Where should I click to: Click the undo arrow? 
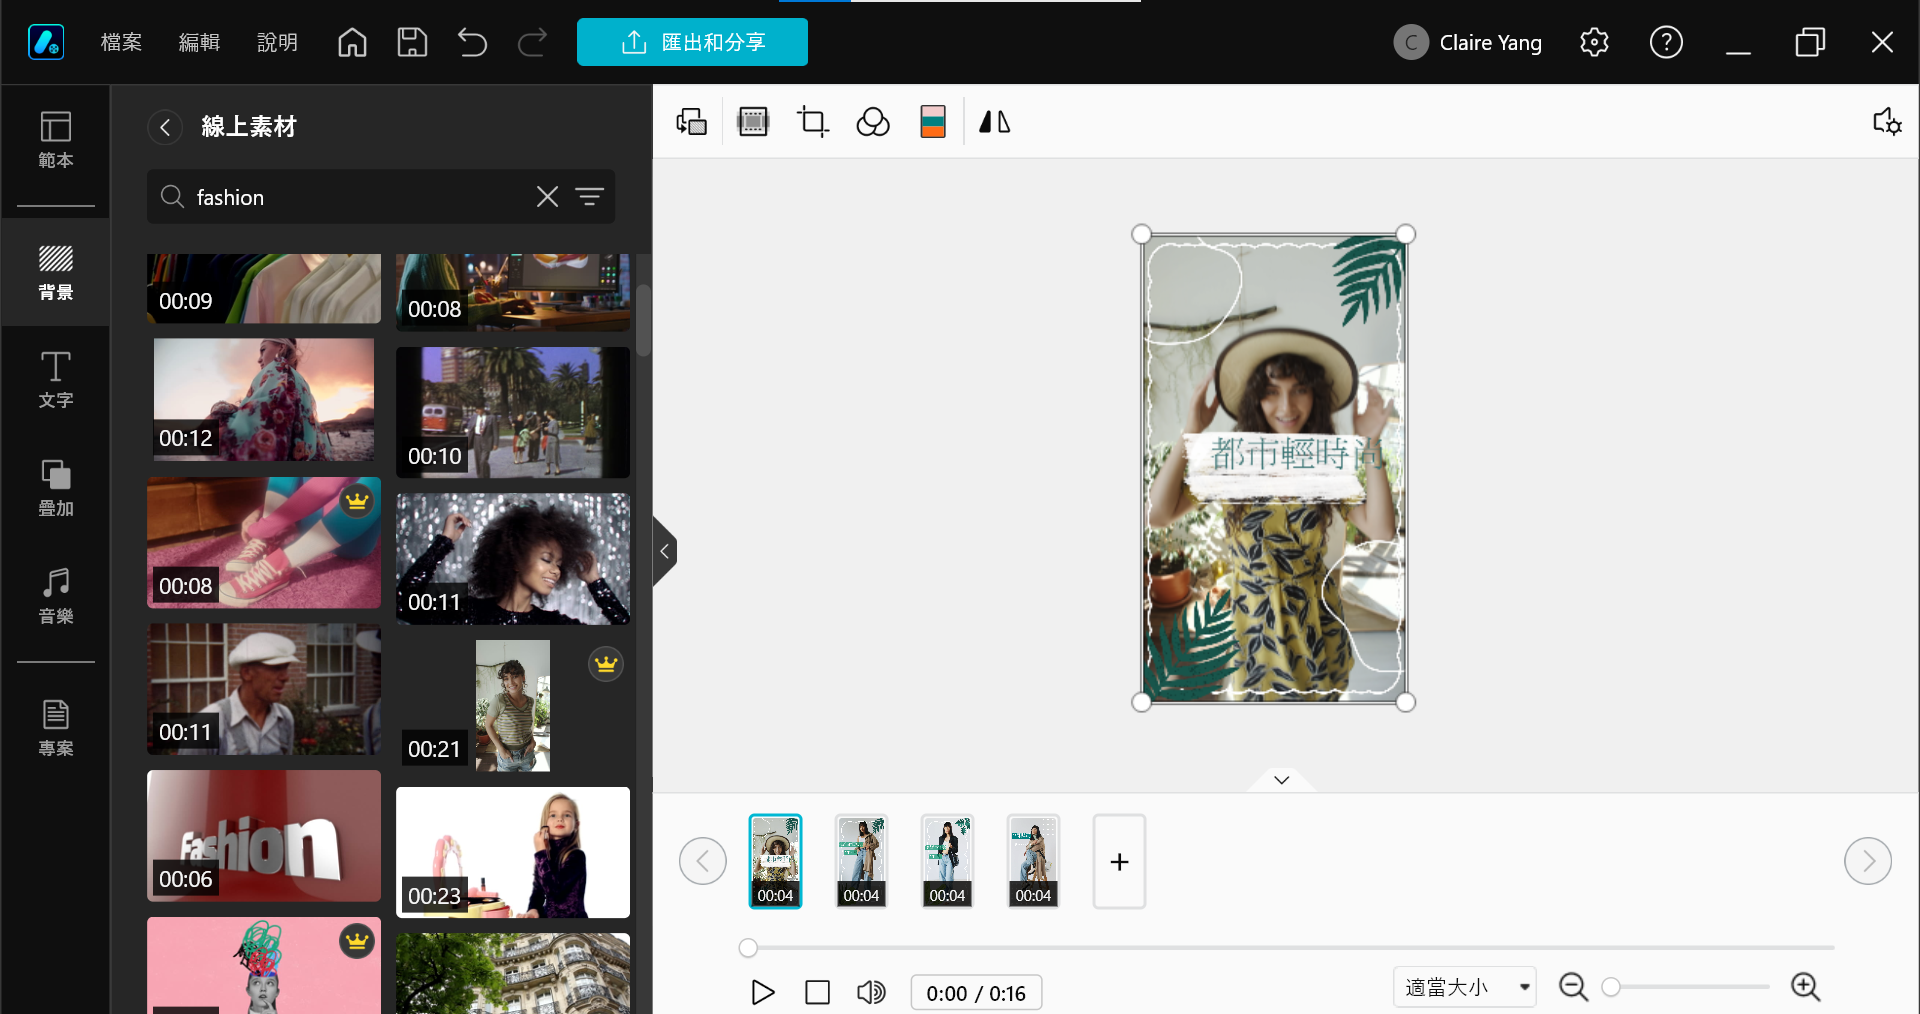[472, 42]
